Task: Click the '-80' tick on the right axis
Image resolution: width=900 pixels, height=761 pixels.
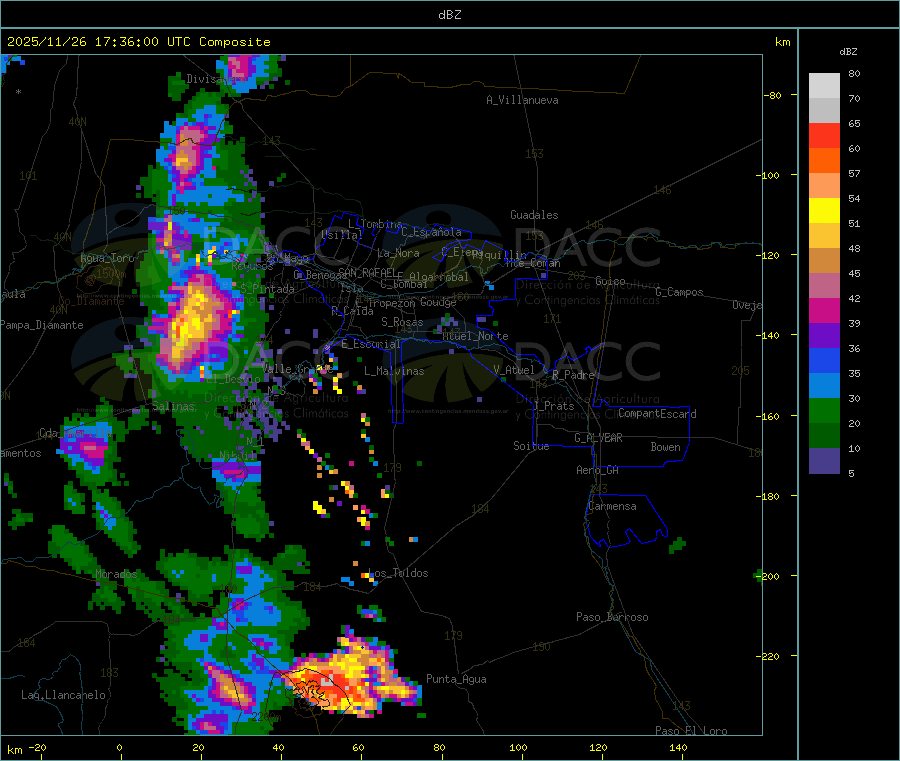Action: click(x=773, y=96)
